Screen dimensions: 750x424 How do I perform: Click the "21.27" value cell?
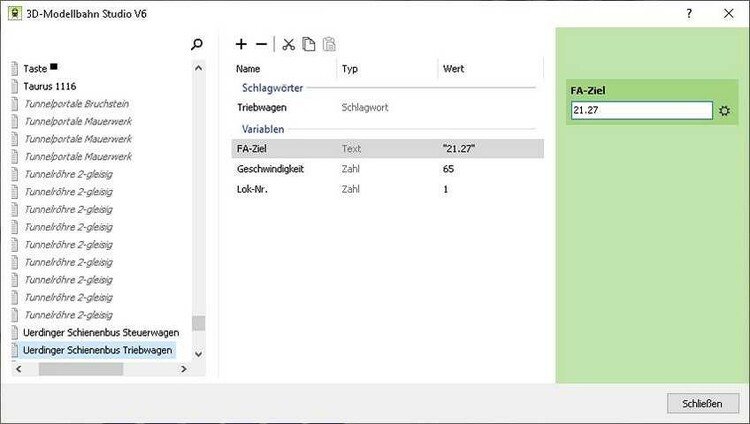459,148
